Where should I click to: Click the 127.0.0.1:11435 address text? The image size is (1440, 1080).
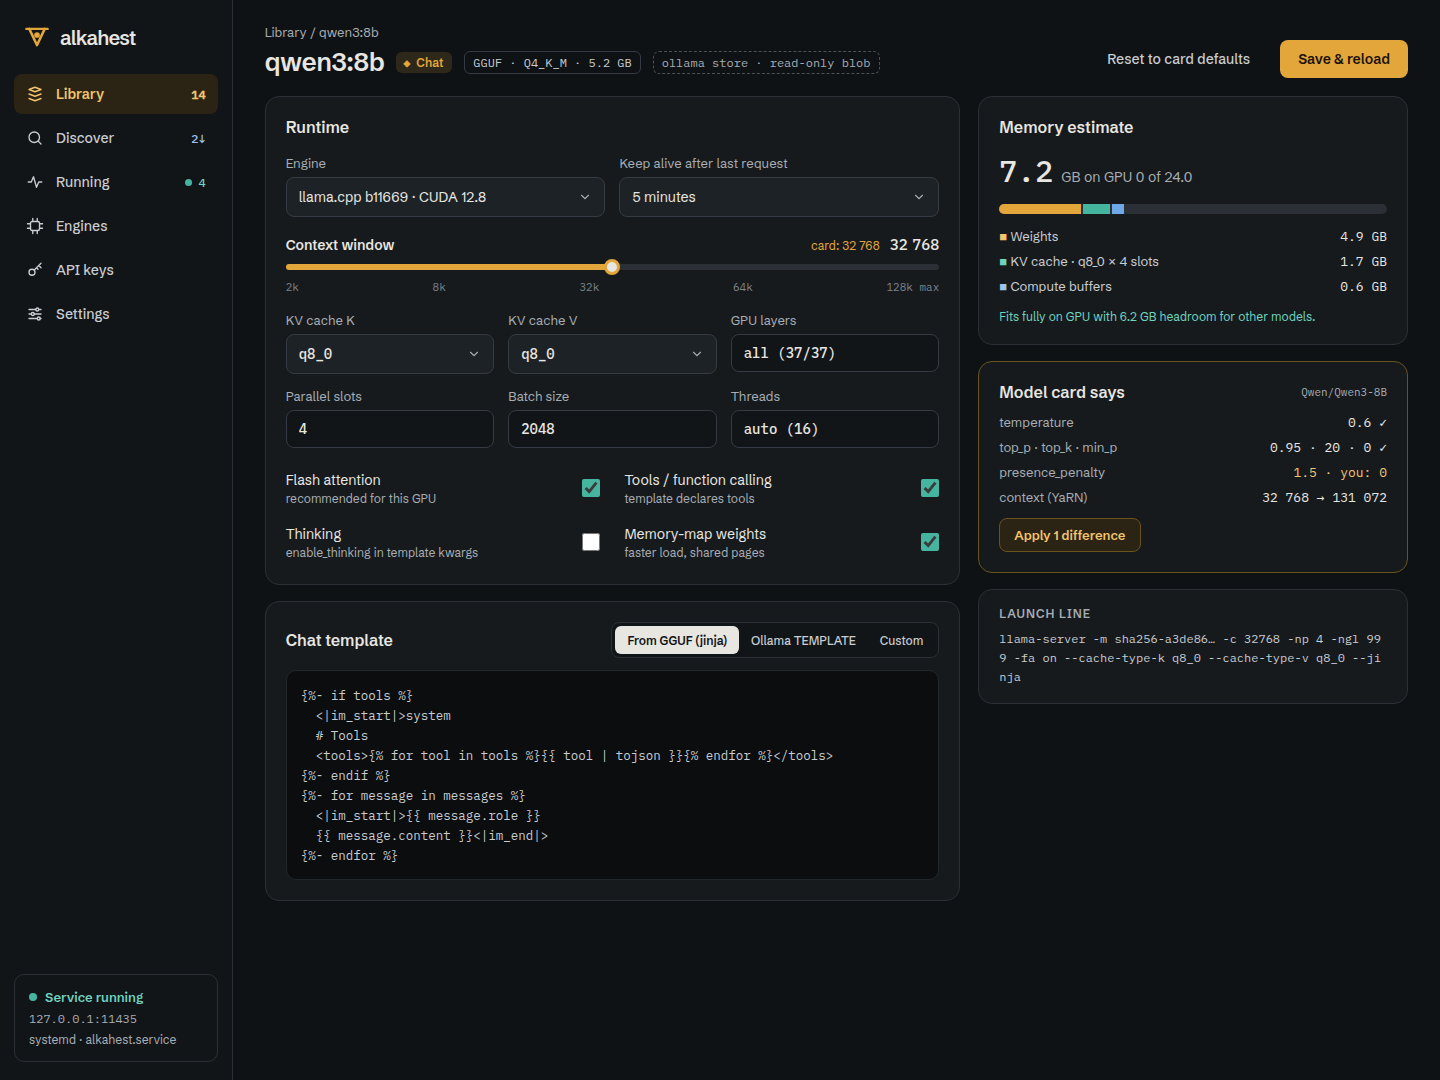pos(83,1019)
